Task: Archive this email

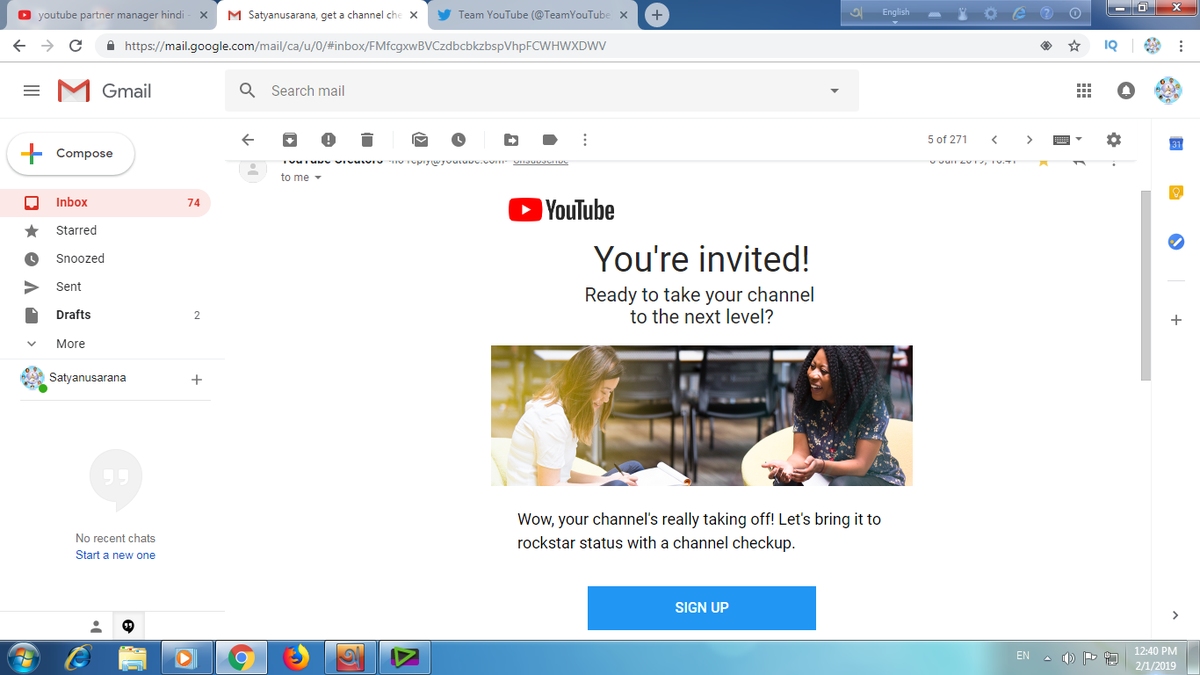Action: tap(290, 139)
